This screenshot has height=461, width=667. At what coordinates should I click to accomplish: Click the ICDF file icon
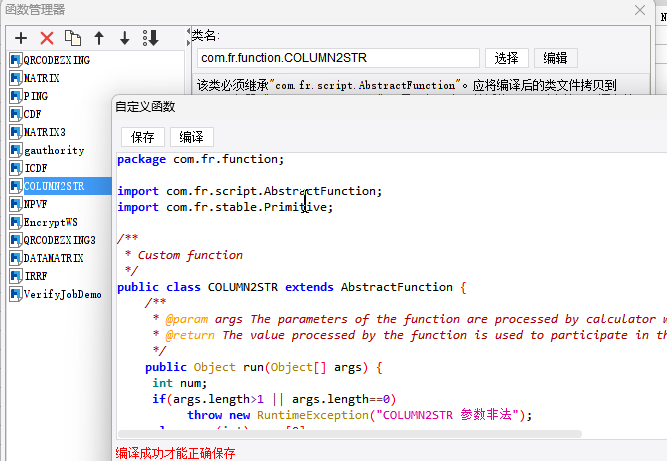coord(15,168)
